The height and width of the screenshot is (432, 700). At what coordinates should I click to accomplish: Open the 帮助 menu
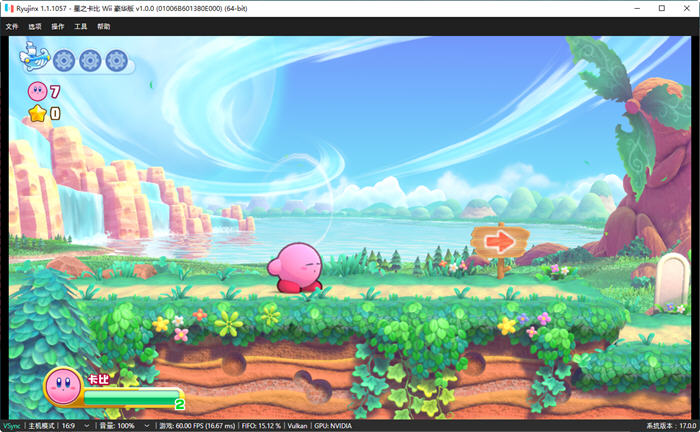click(x=104, y=27)
